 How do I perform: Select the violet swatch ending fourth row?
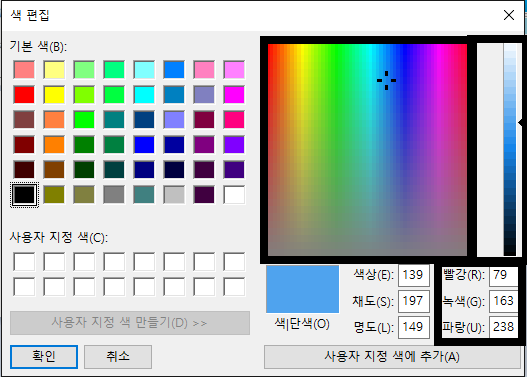tap(234, 144)
